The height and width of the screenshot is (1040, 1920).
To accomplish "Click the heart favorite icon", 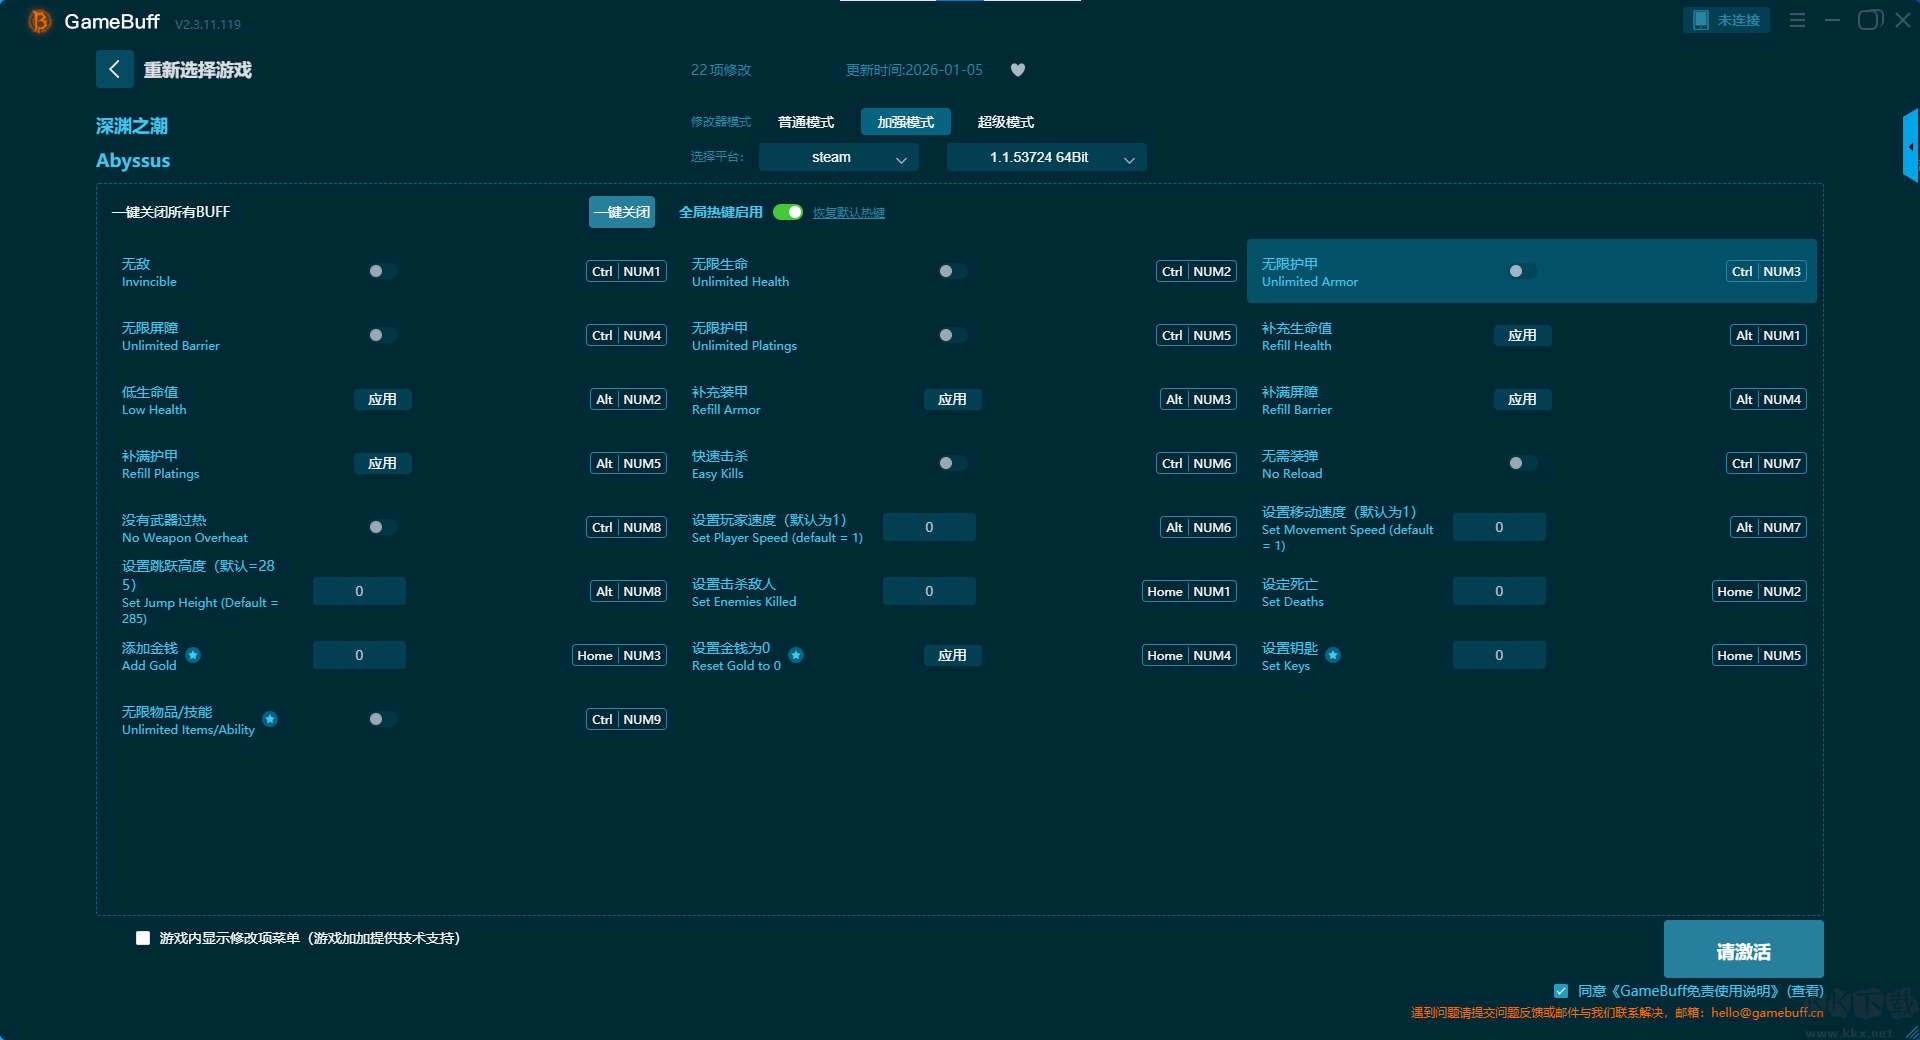I will 1018,70.
